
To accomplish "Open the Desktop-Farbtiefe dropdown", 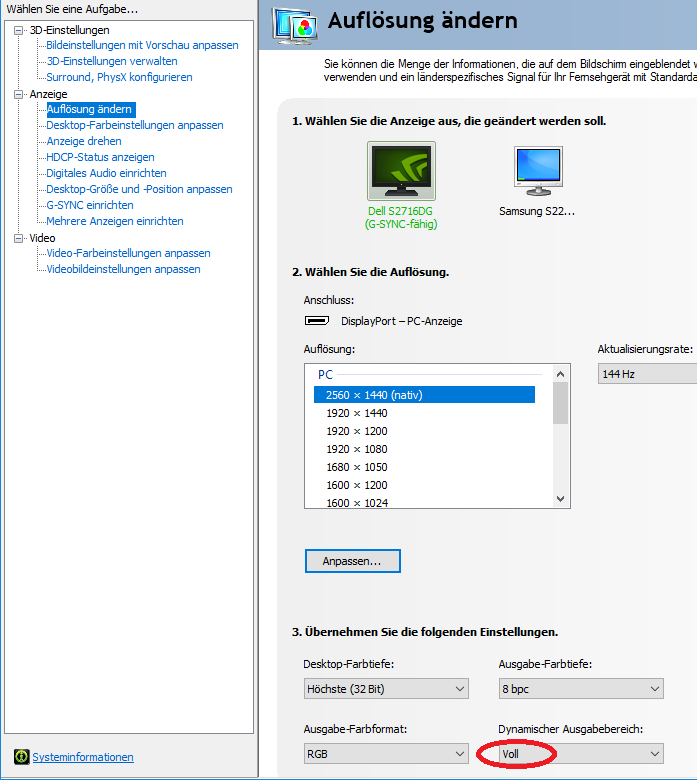I will coord(386,688).
